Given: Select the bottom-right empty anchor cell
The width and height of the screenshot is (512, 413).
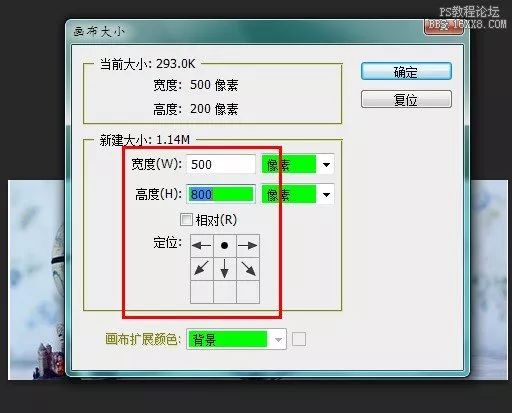Looking at the screenshot, I should click(x=248, y=292).
